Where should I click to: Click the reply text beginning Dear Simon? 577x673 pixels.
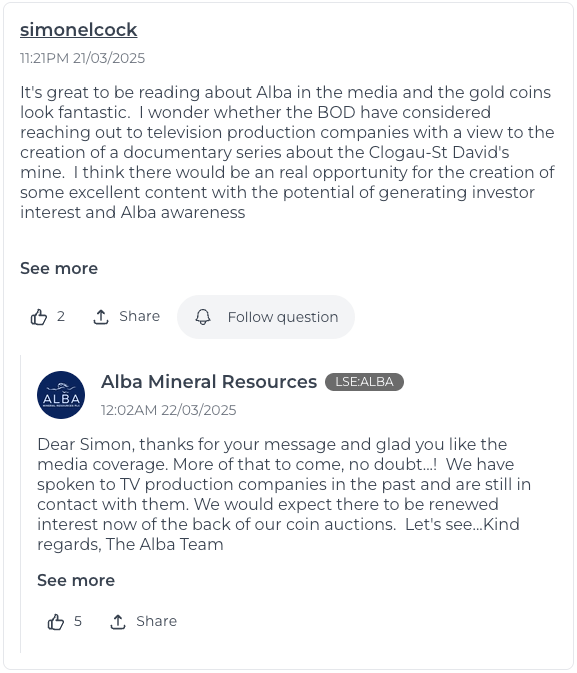point(284,494)
